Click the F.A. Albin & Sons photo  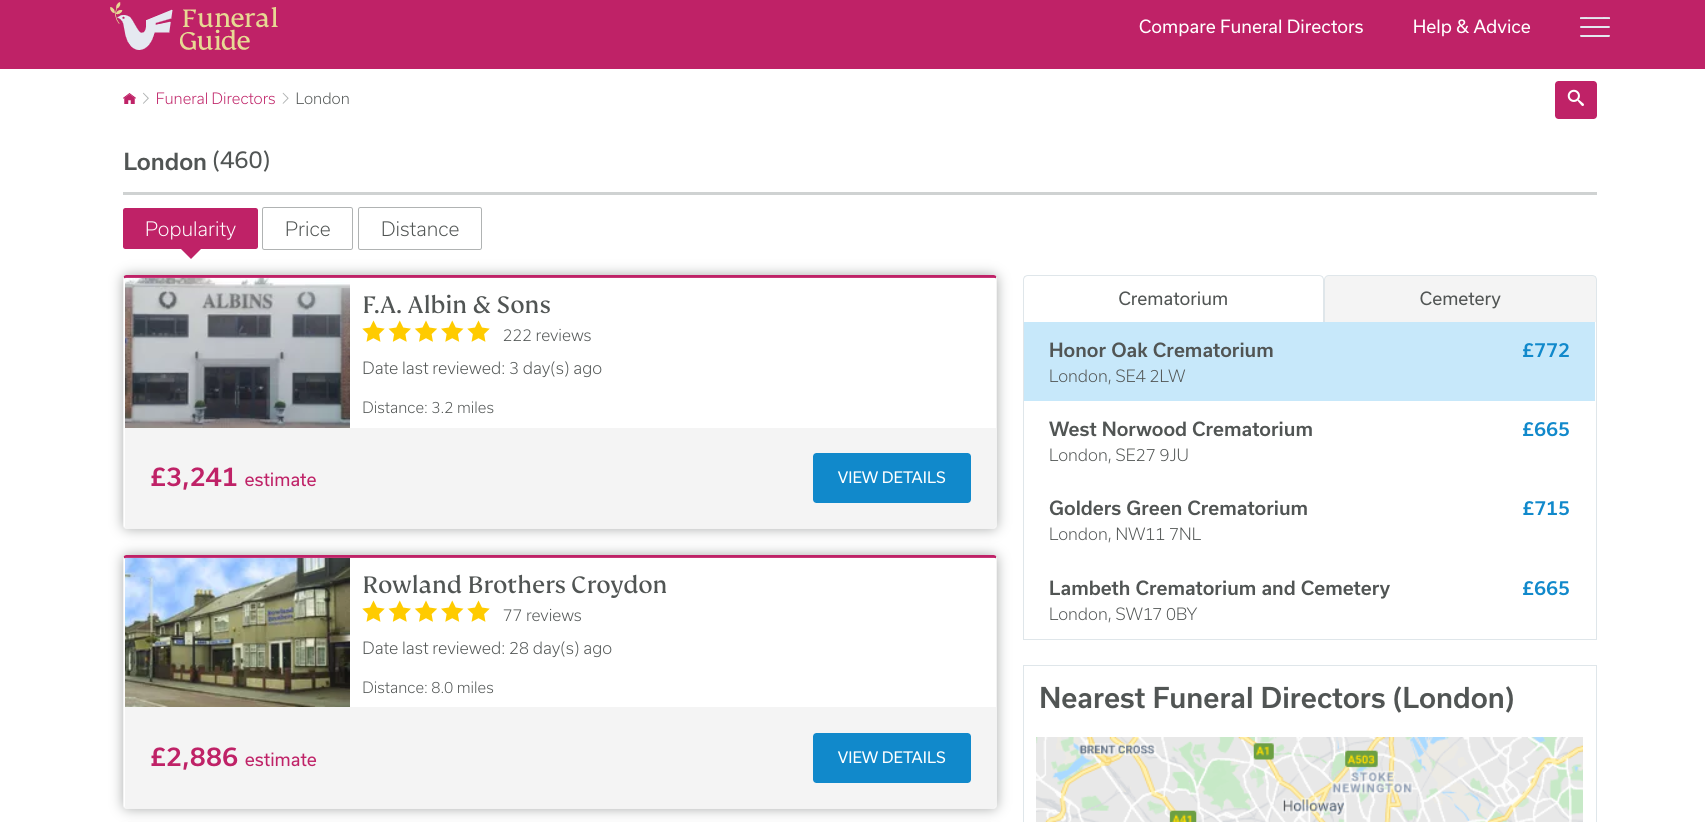237,353
